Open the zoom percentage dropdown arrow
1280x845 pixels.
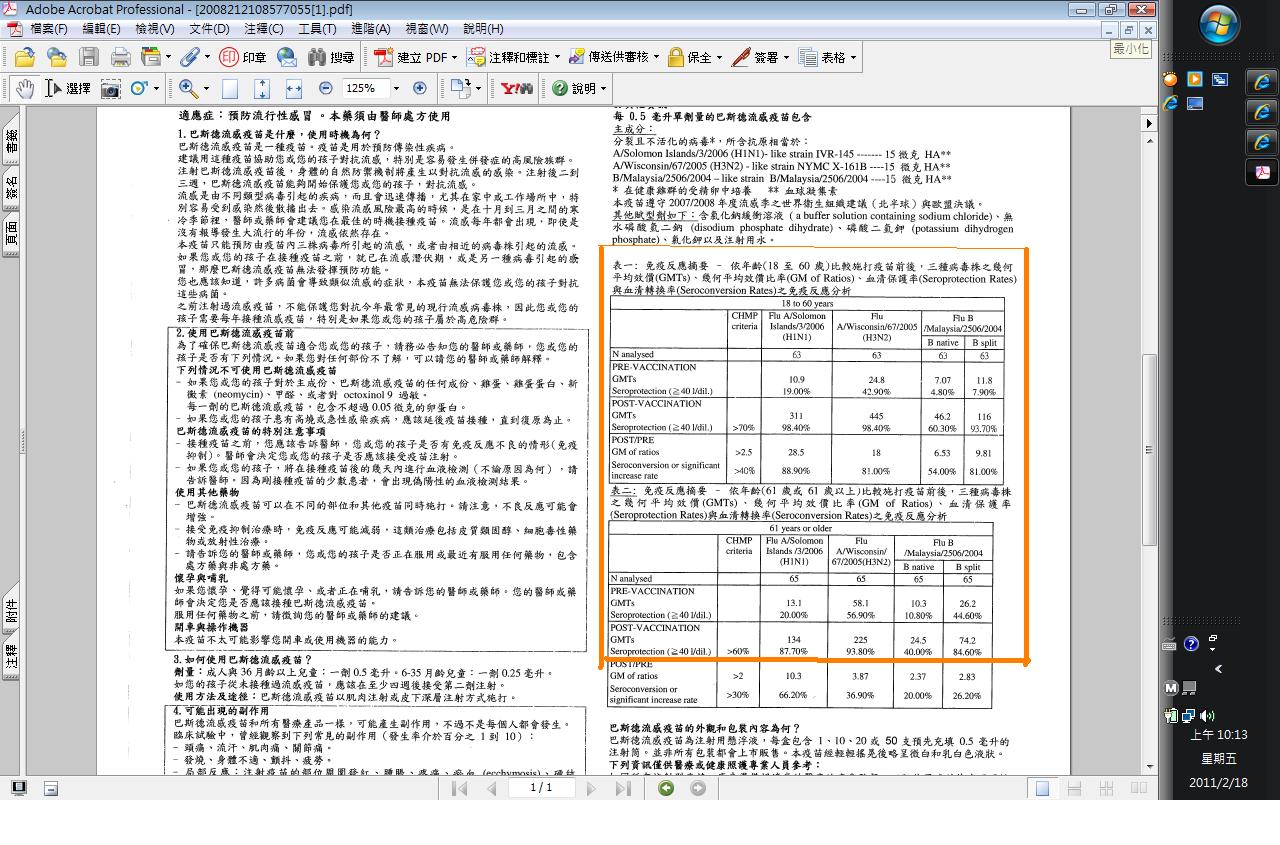click(x=398, y=88)
